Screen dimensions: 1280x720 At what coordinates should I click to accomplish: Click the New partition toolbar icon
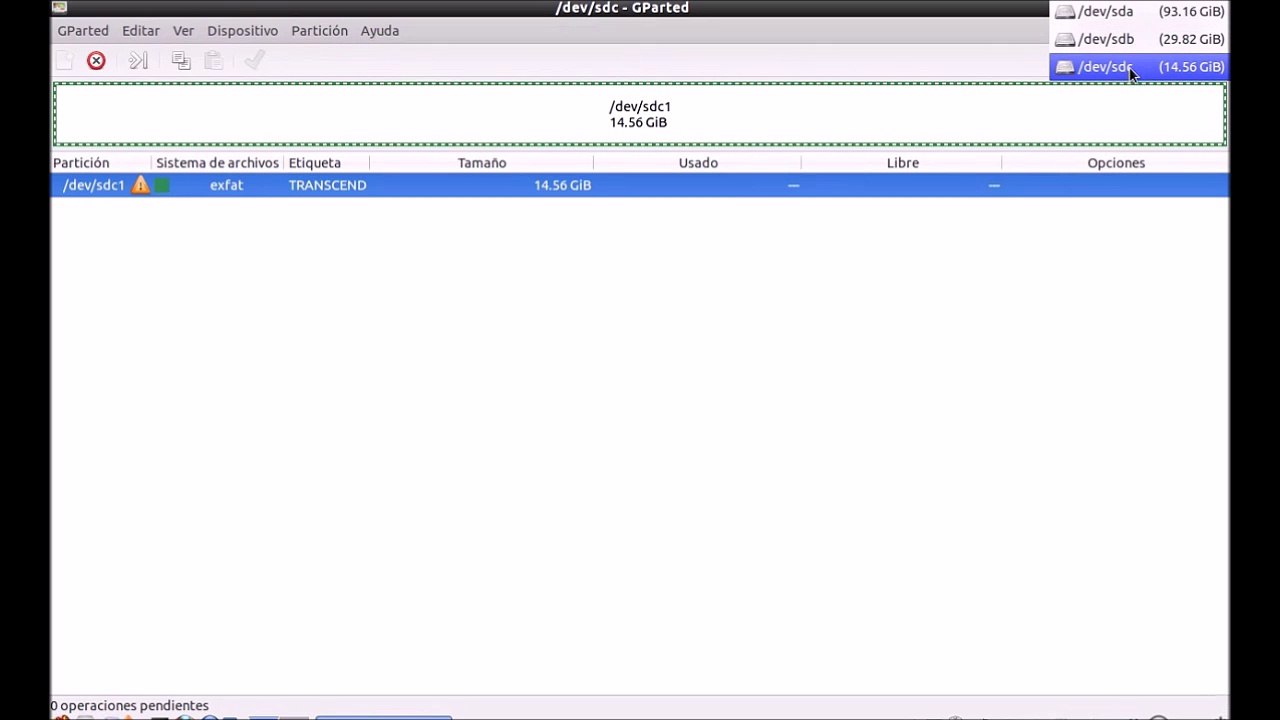click(65, 61)
